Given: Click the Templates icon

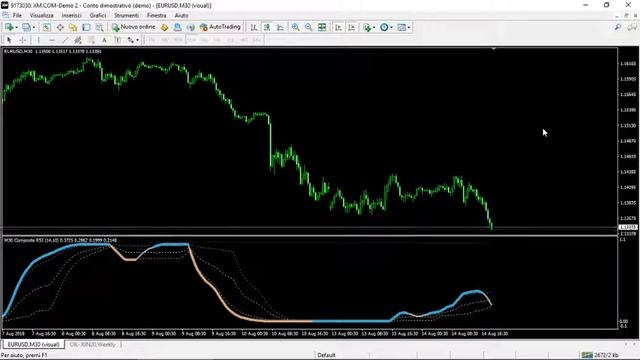Looking at the screenshot, I should (x=402, y=27).
